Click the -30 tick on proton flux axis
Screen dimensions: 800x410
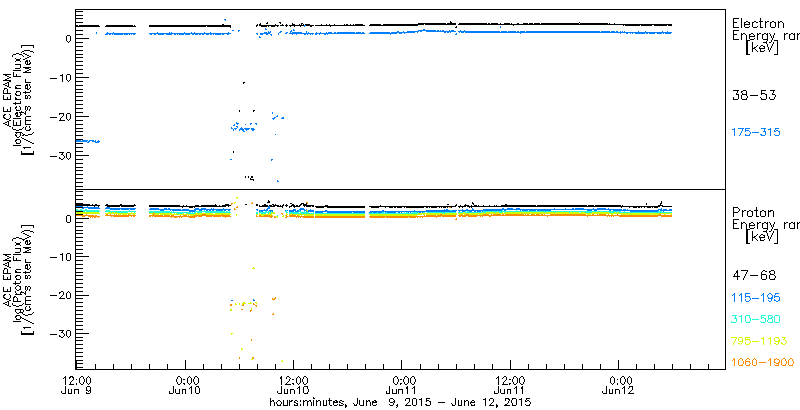59,334
